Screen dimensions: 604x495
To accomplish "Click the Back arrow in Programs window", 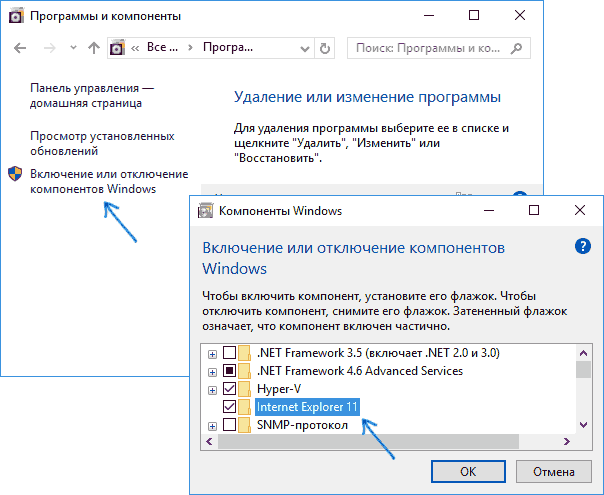I will tap(20, 48).
